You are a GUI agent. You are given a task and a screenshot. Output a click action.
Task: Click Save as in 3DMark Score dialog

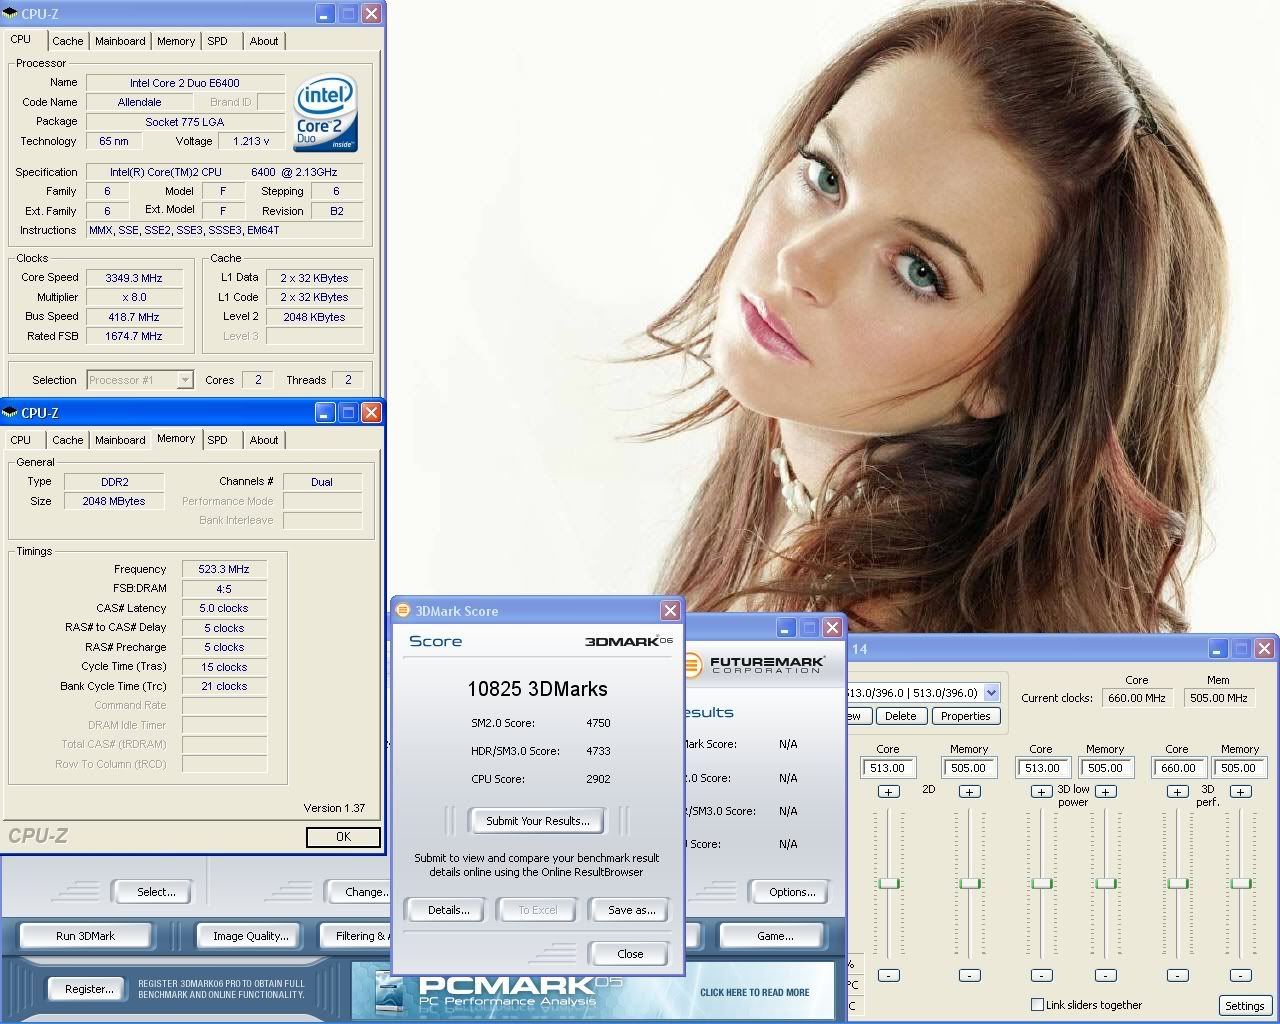coord(631,910)
